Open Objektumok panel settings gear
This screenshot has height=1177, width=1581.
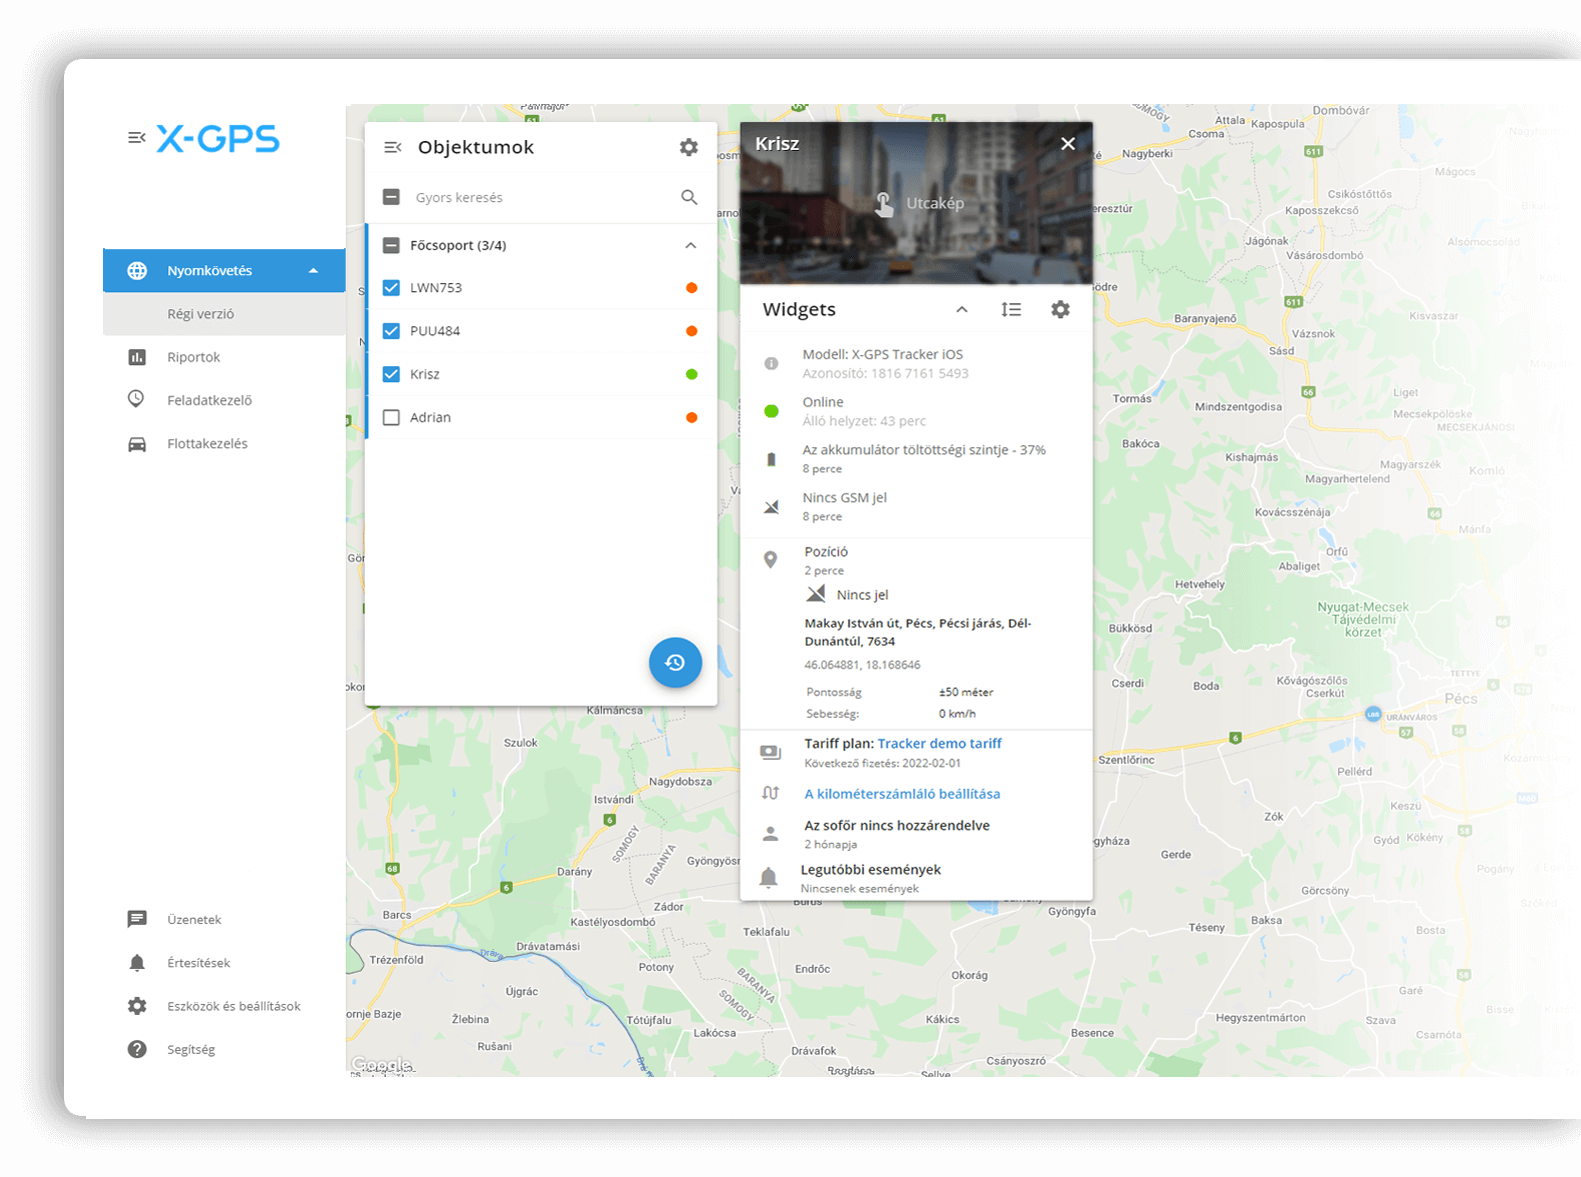[x=689, y=147]
